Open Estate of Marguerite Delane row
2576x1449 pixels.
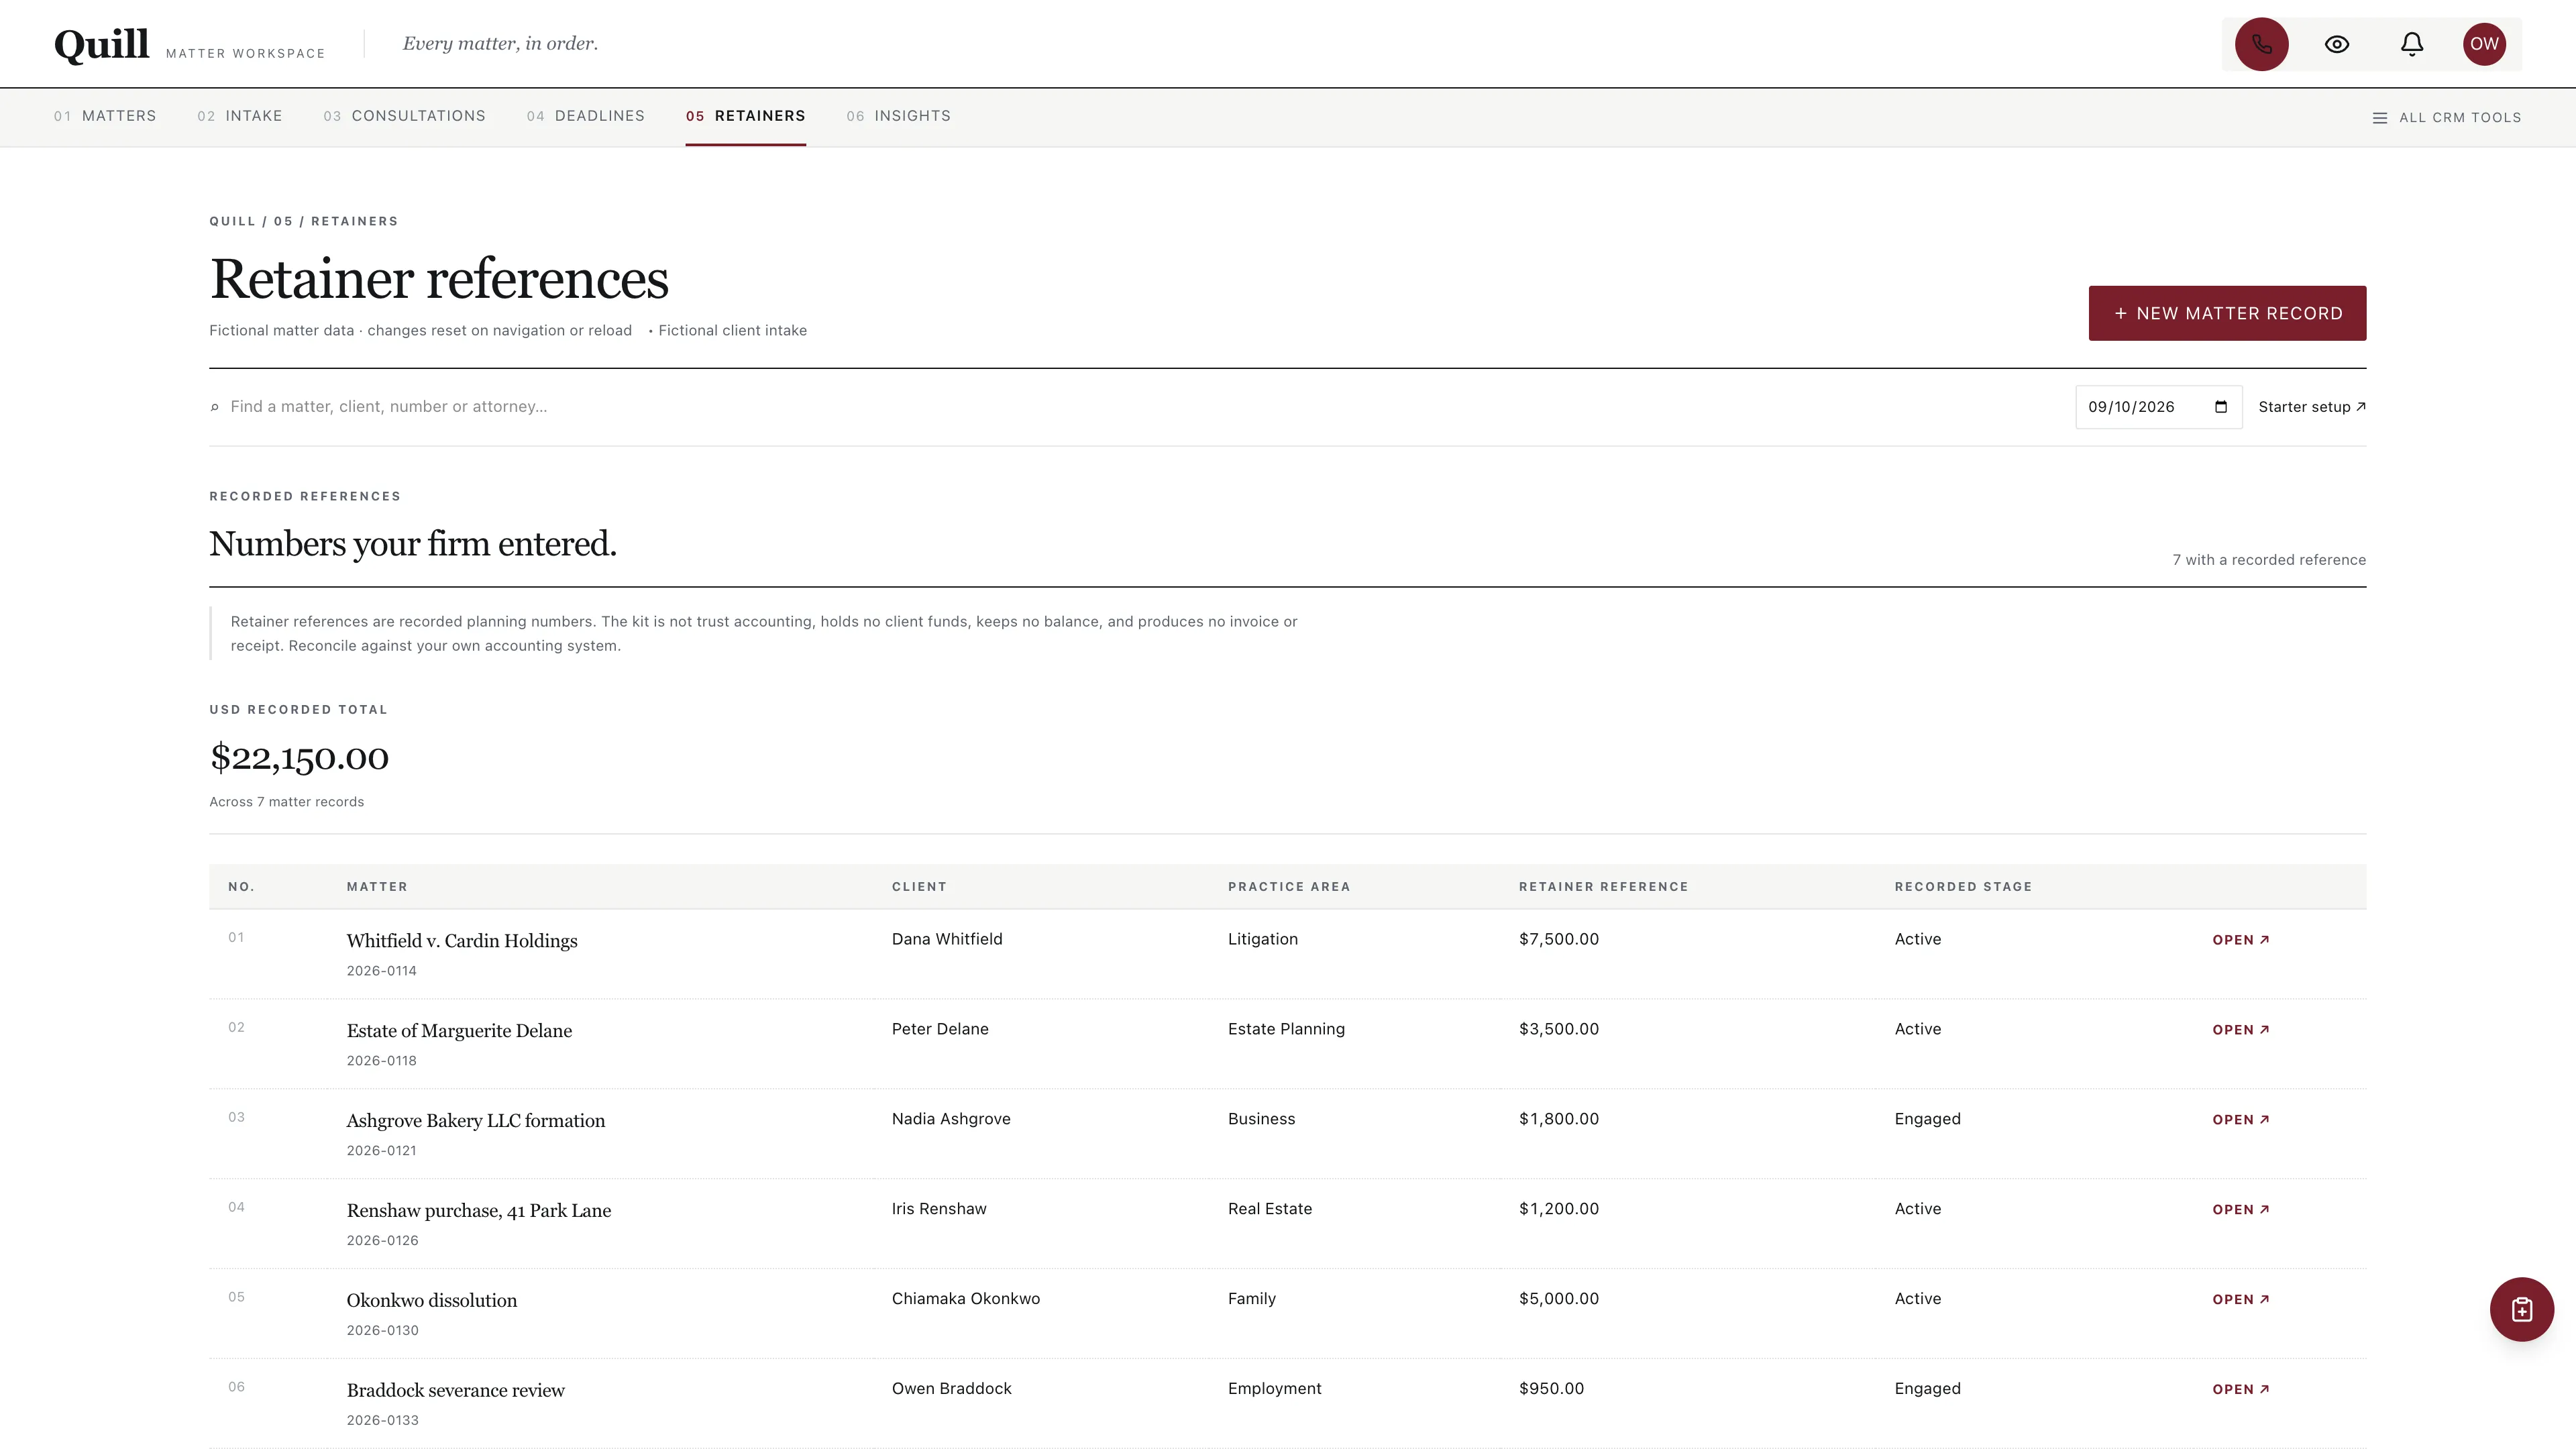pos(2240,1030)
